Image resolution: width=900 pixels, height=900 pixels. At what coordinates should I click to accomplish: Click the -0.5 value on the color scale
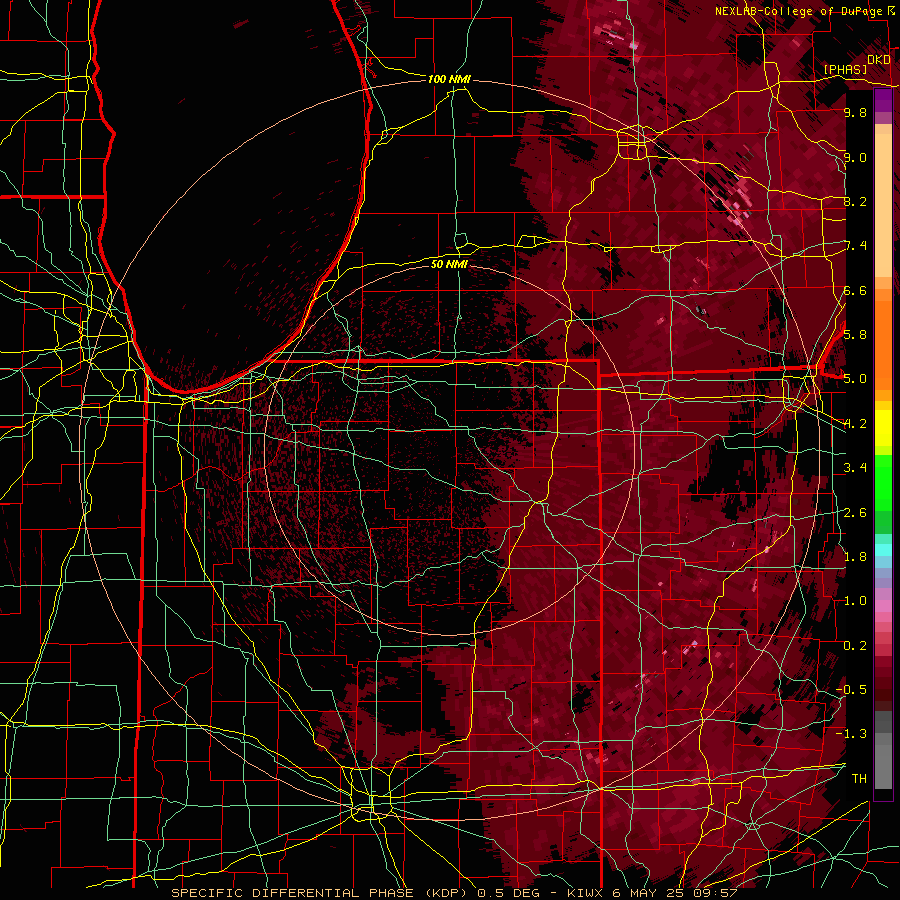coord(851,690)
